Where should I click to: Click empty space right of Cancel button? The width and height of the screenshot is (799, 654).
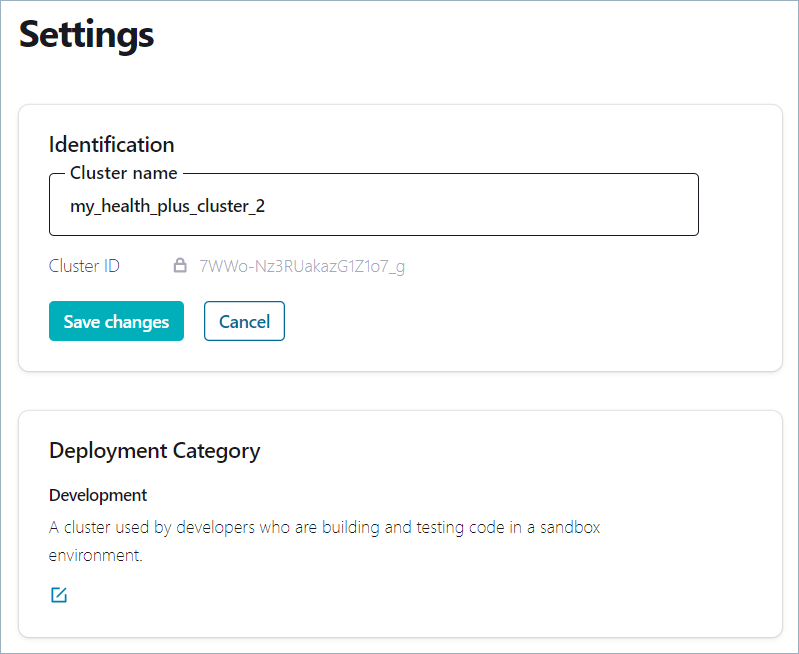(500, 321)
